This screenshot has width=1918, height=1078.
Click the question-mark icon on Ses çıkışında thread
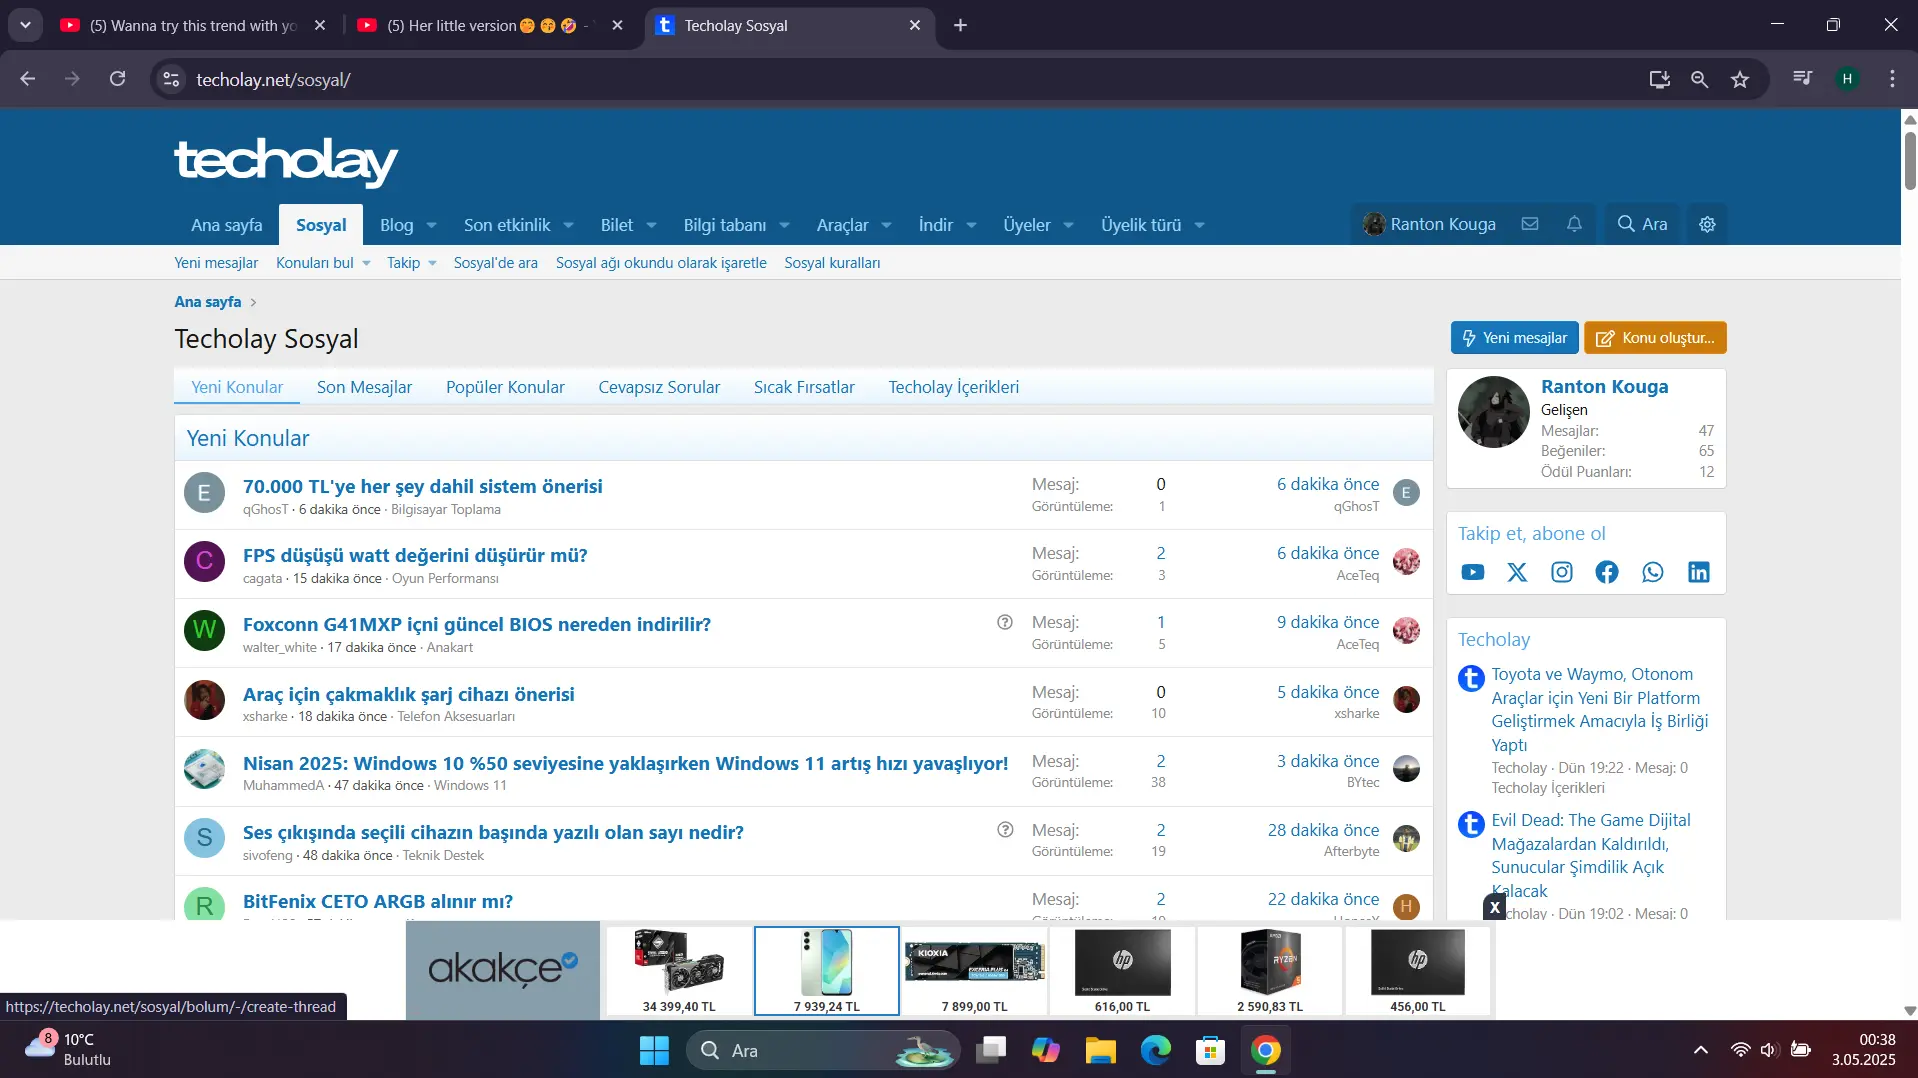[1005, 829]
